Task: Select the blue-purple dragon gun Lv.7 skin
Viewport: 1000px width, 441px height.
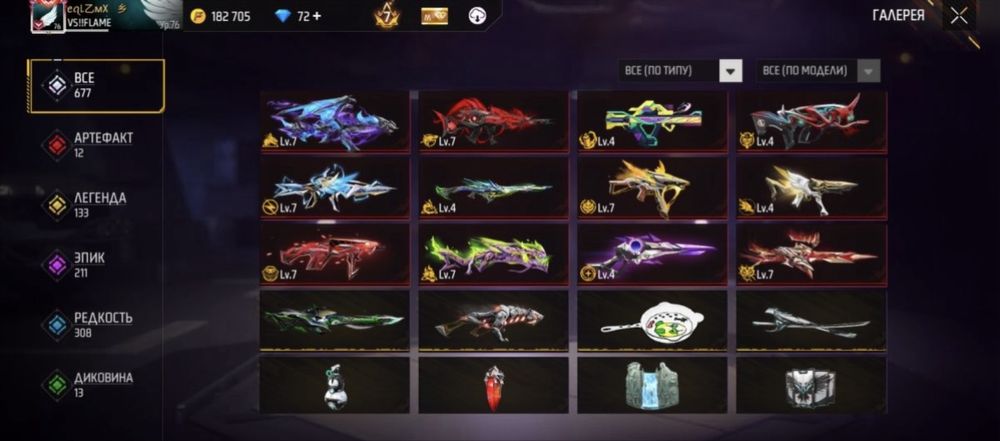Action: [335, 121]
